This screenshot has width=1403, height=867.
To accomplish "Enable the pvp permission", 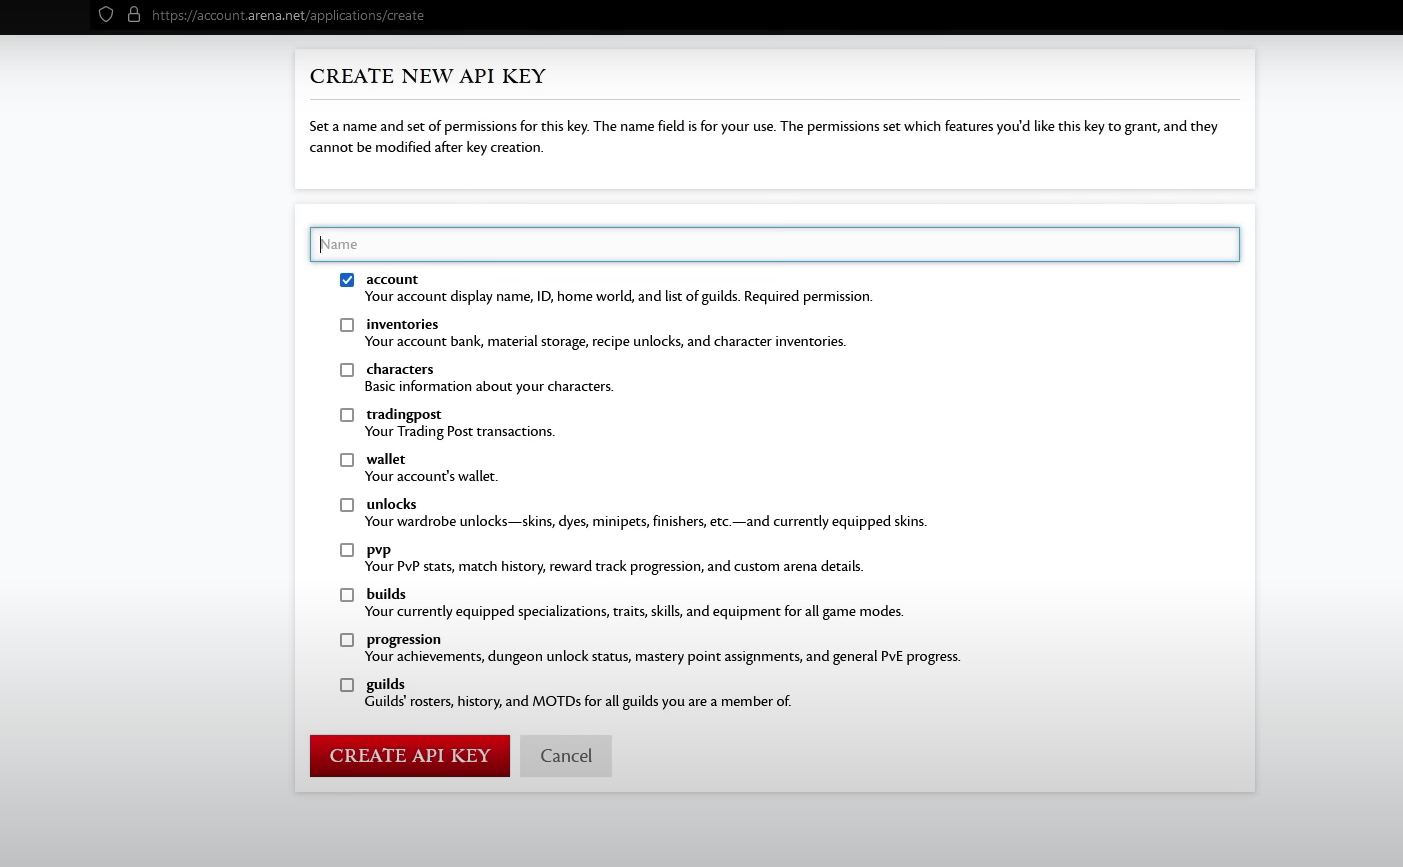I will tap(347, 550).
